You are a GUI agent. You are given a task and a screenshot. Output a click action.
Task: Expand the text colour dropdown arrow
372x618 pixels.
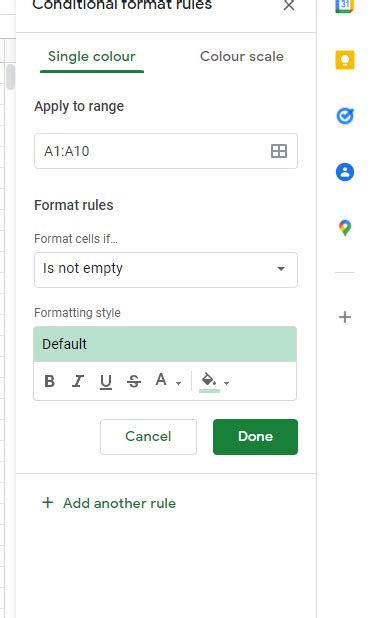[179, 383]
